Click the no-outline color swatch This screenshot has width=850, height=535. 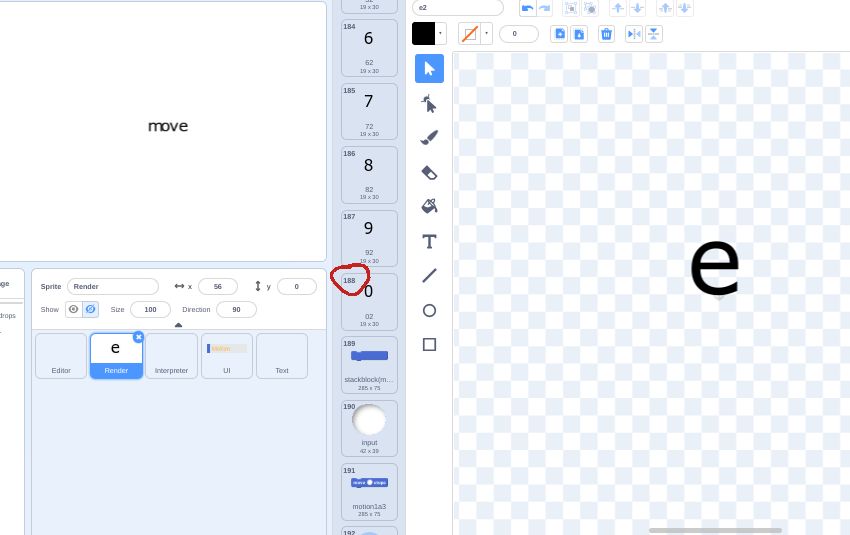(x=469, y=34)
